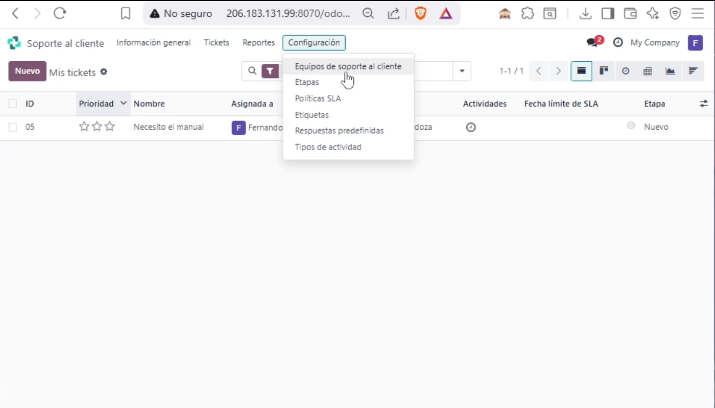
Task: Reload the page
Action: [60, 13]
